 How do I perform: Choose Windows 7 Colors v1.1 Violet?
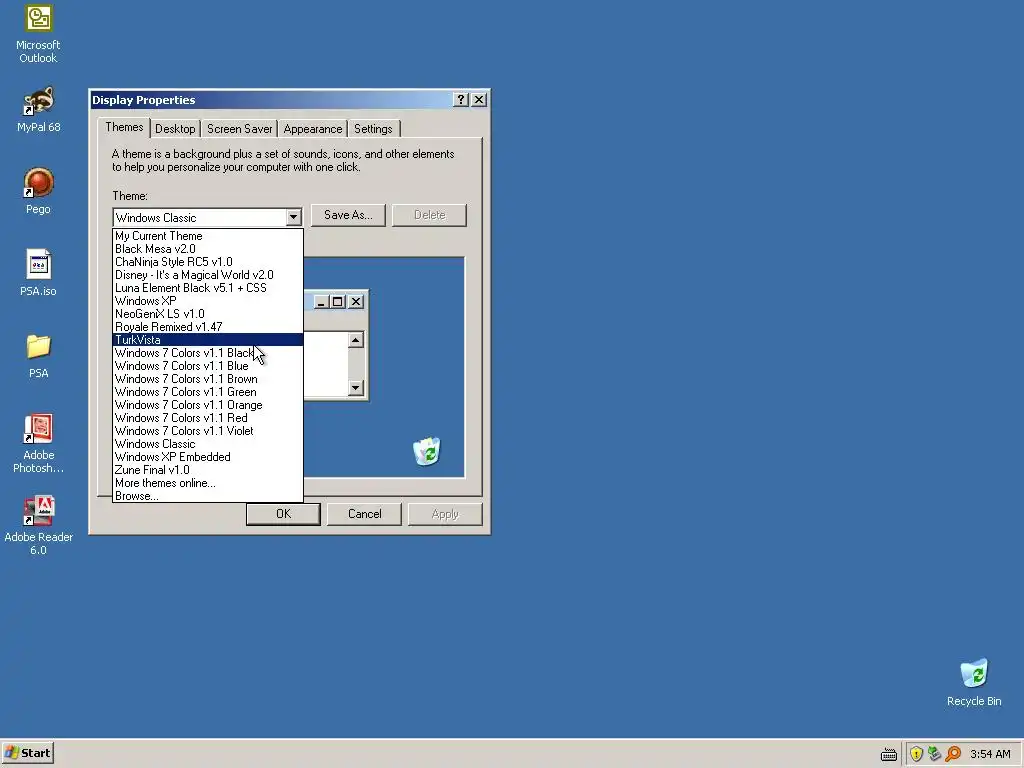[208, 431]
